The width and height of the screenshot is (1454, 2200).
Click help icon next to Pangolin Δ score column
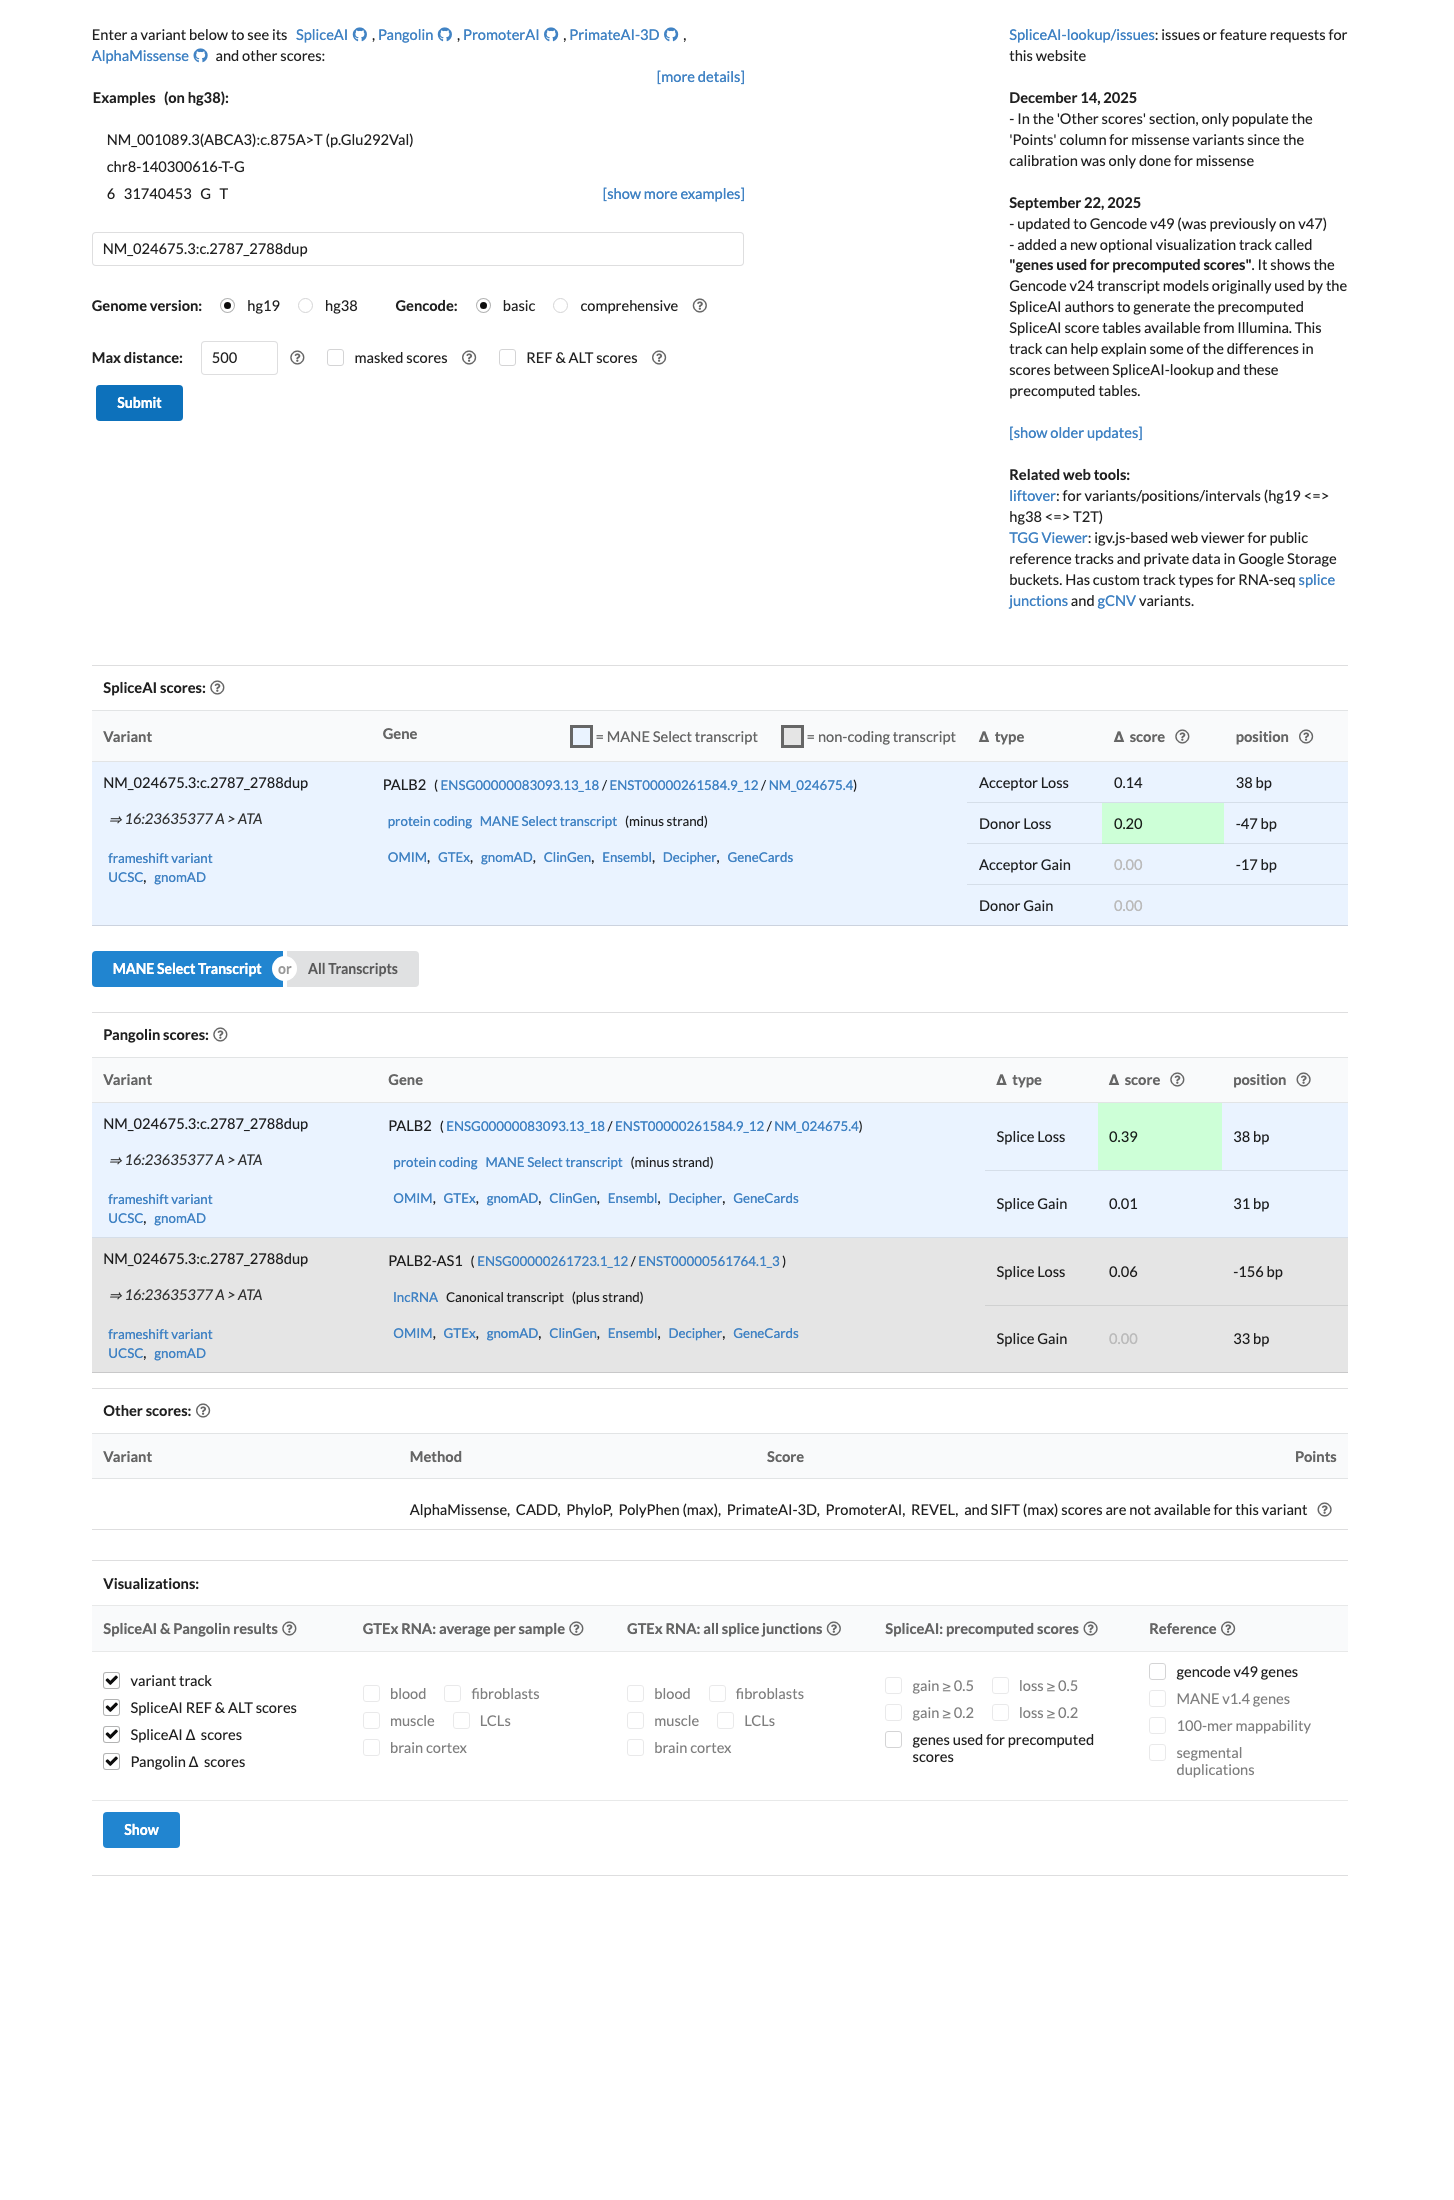(1177, 1080)
